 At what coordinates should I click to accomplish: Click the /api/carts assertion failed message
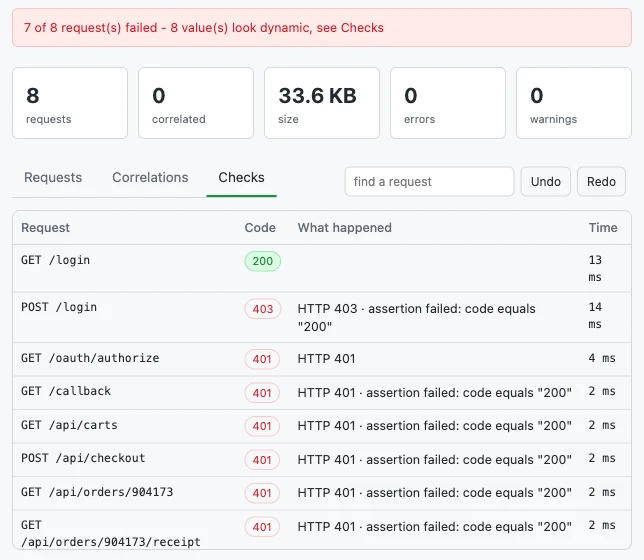point(435,426)
